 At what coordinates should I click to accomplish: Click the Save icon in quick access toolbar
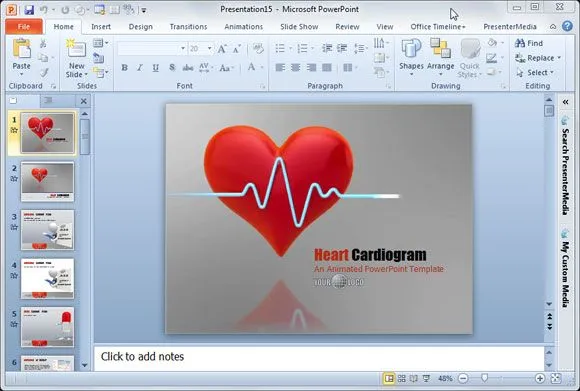coord(29,10)
